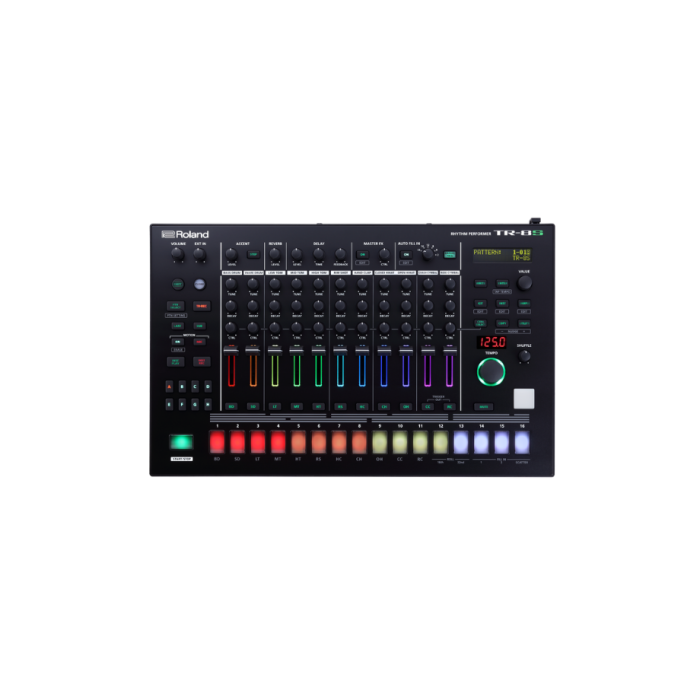Click the red 125.0 tempo readout
This screenshot has width=700, height=700.
click(x=491, y=342)
